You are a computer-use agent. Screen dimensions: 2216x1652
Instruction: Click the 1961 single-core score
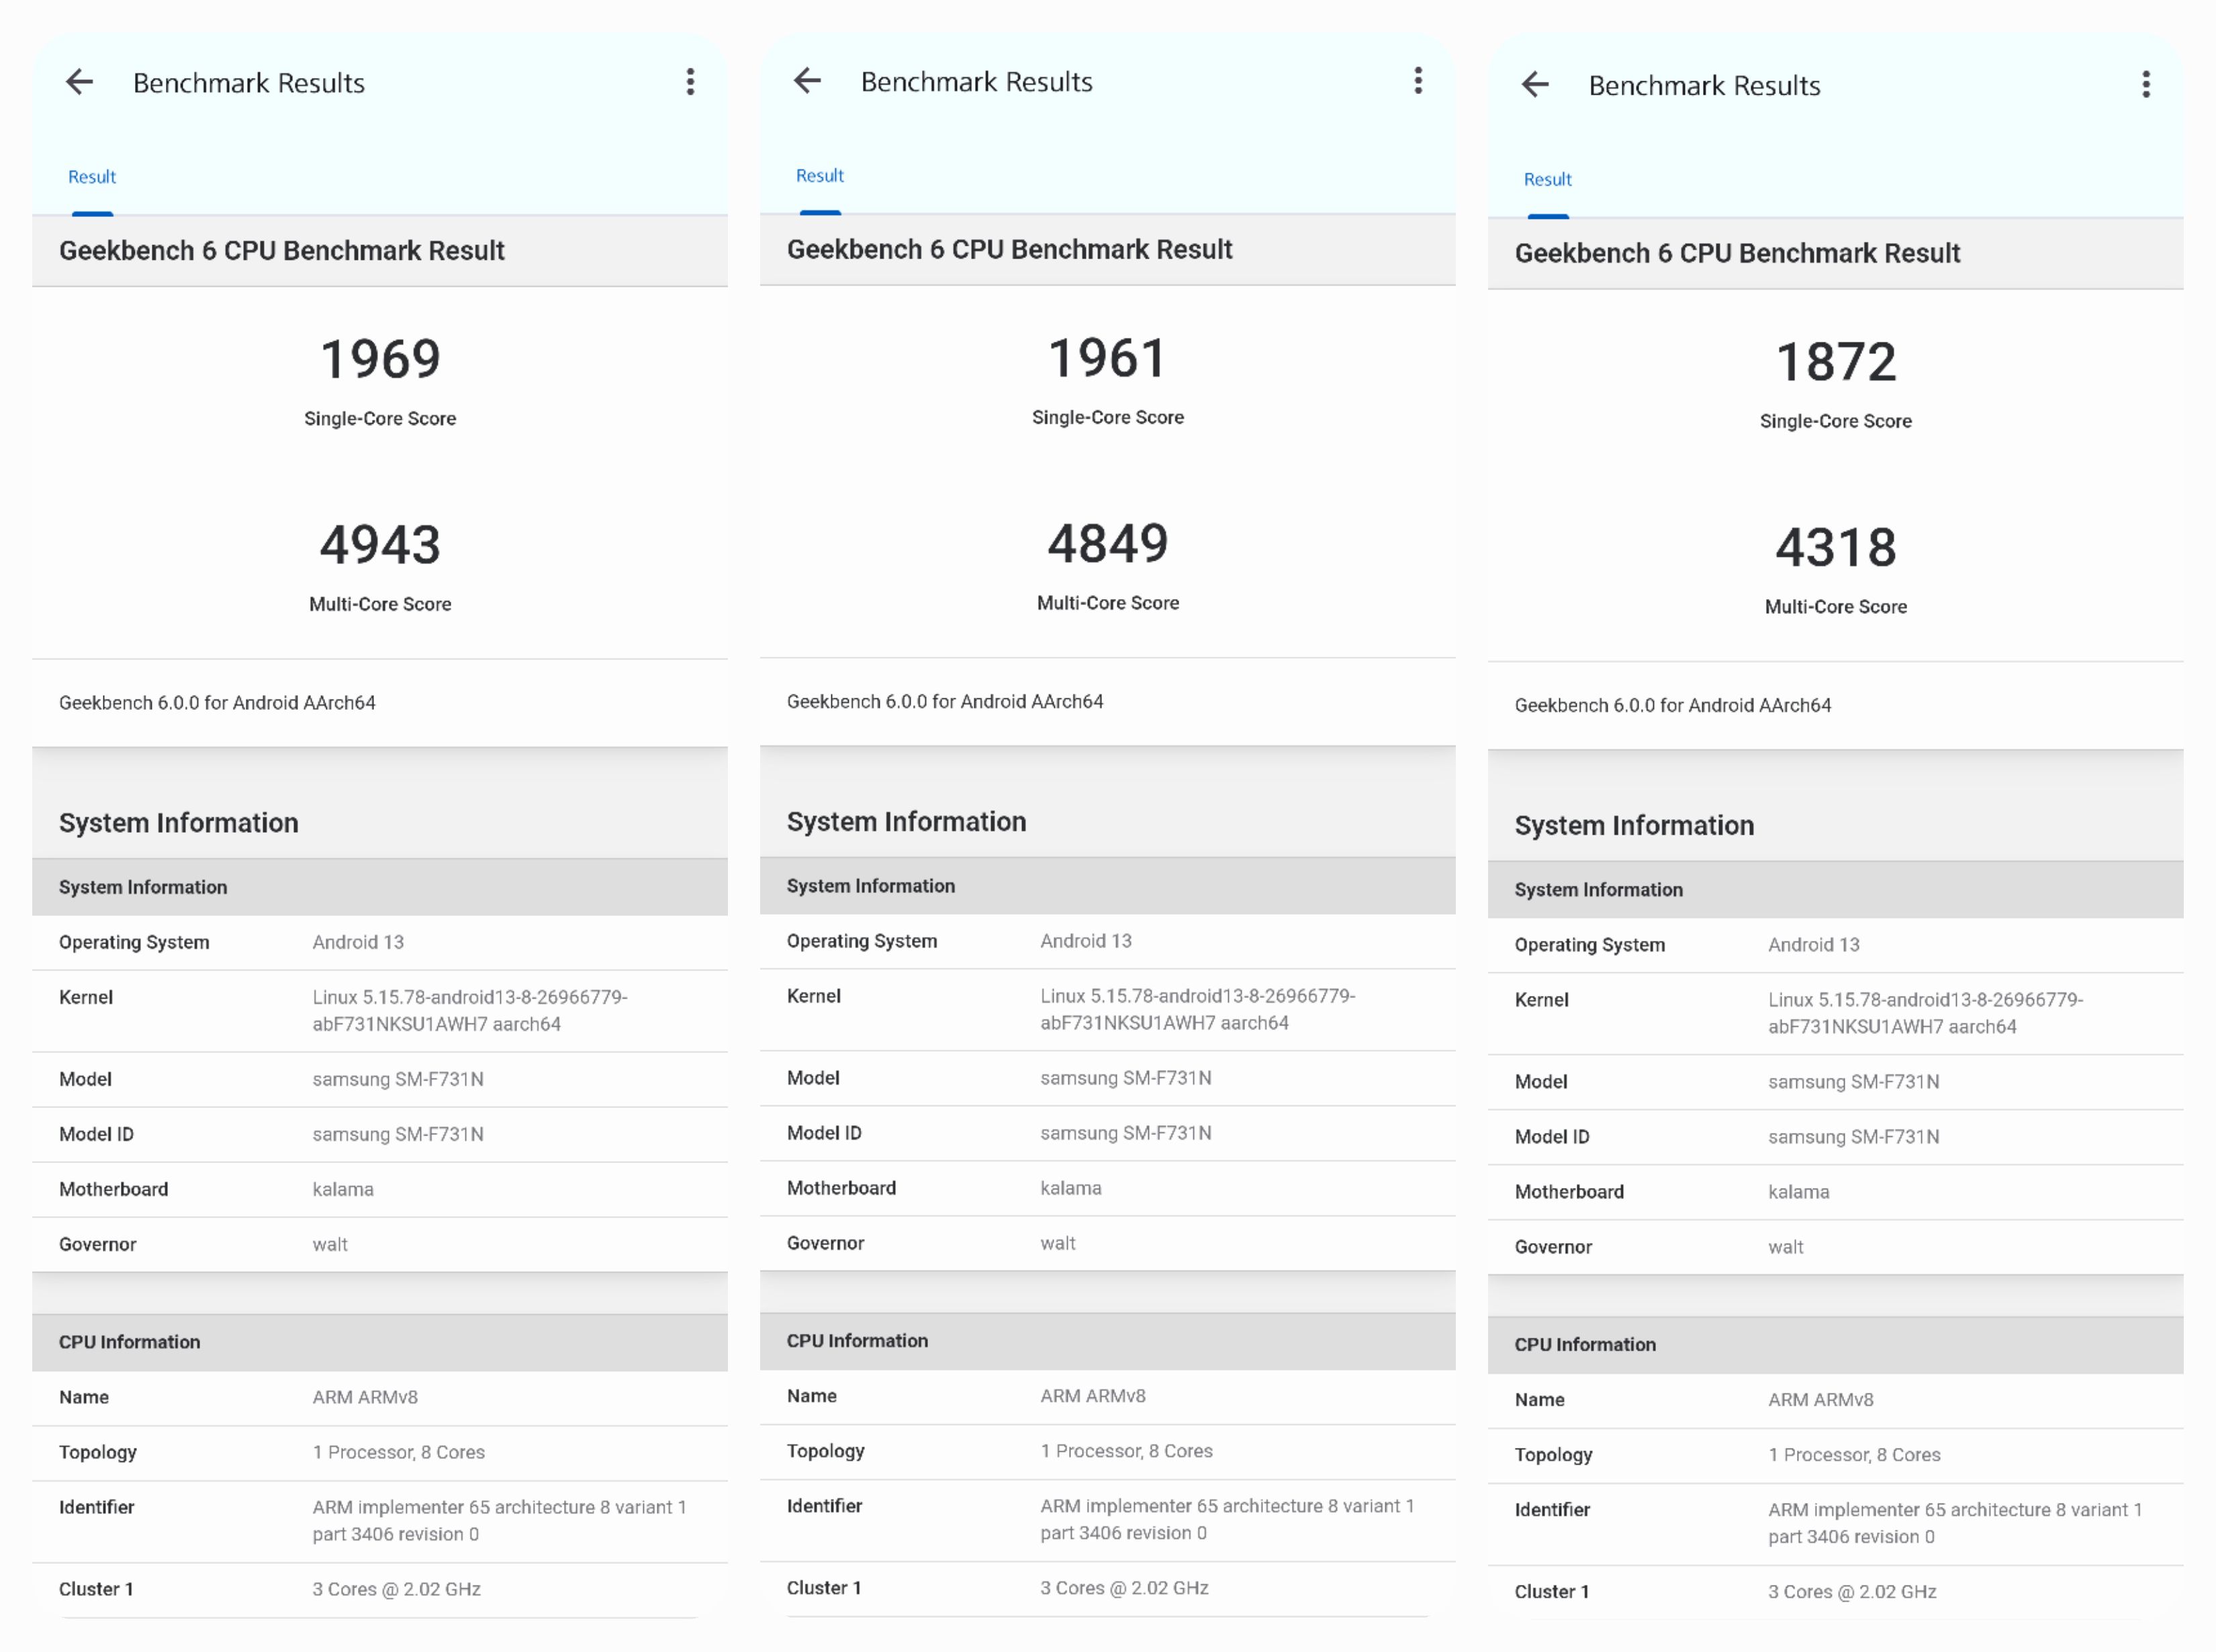[1108, 358]
